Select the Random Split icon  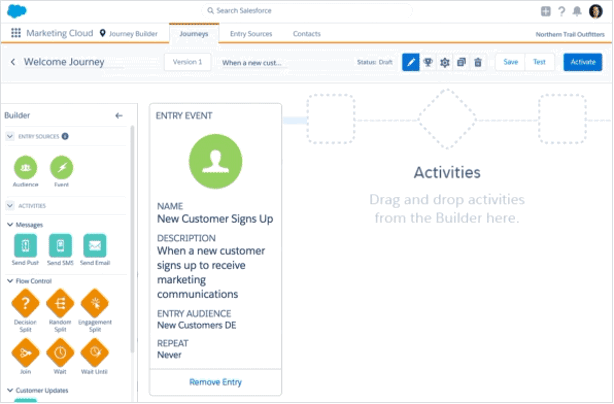60,303
